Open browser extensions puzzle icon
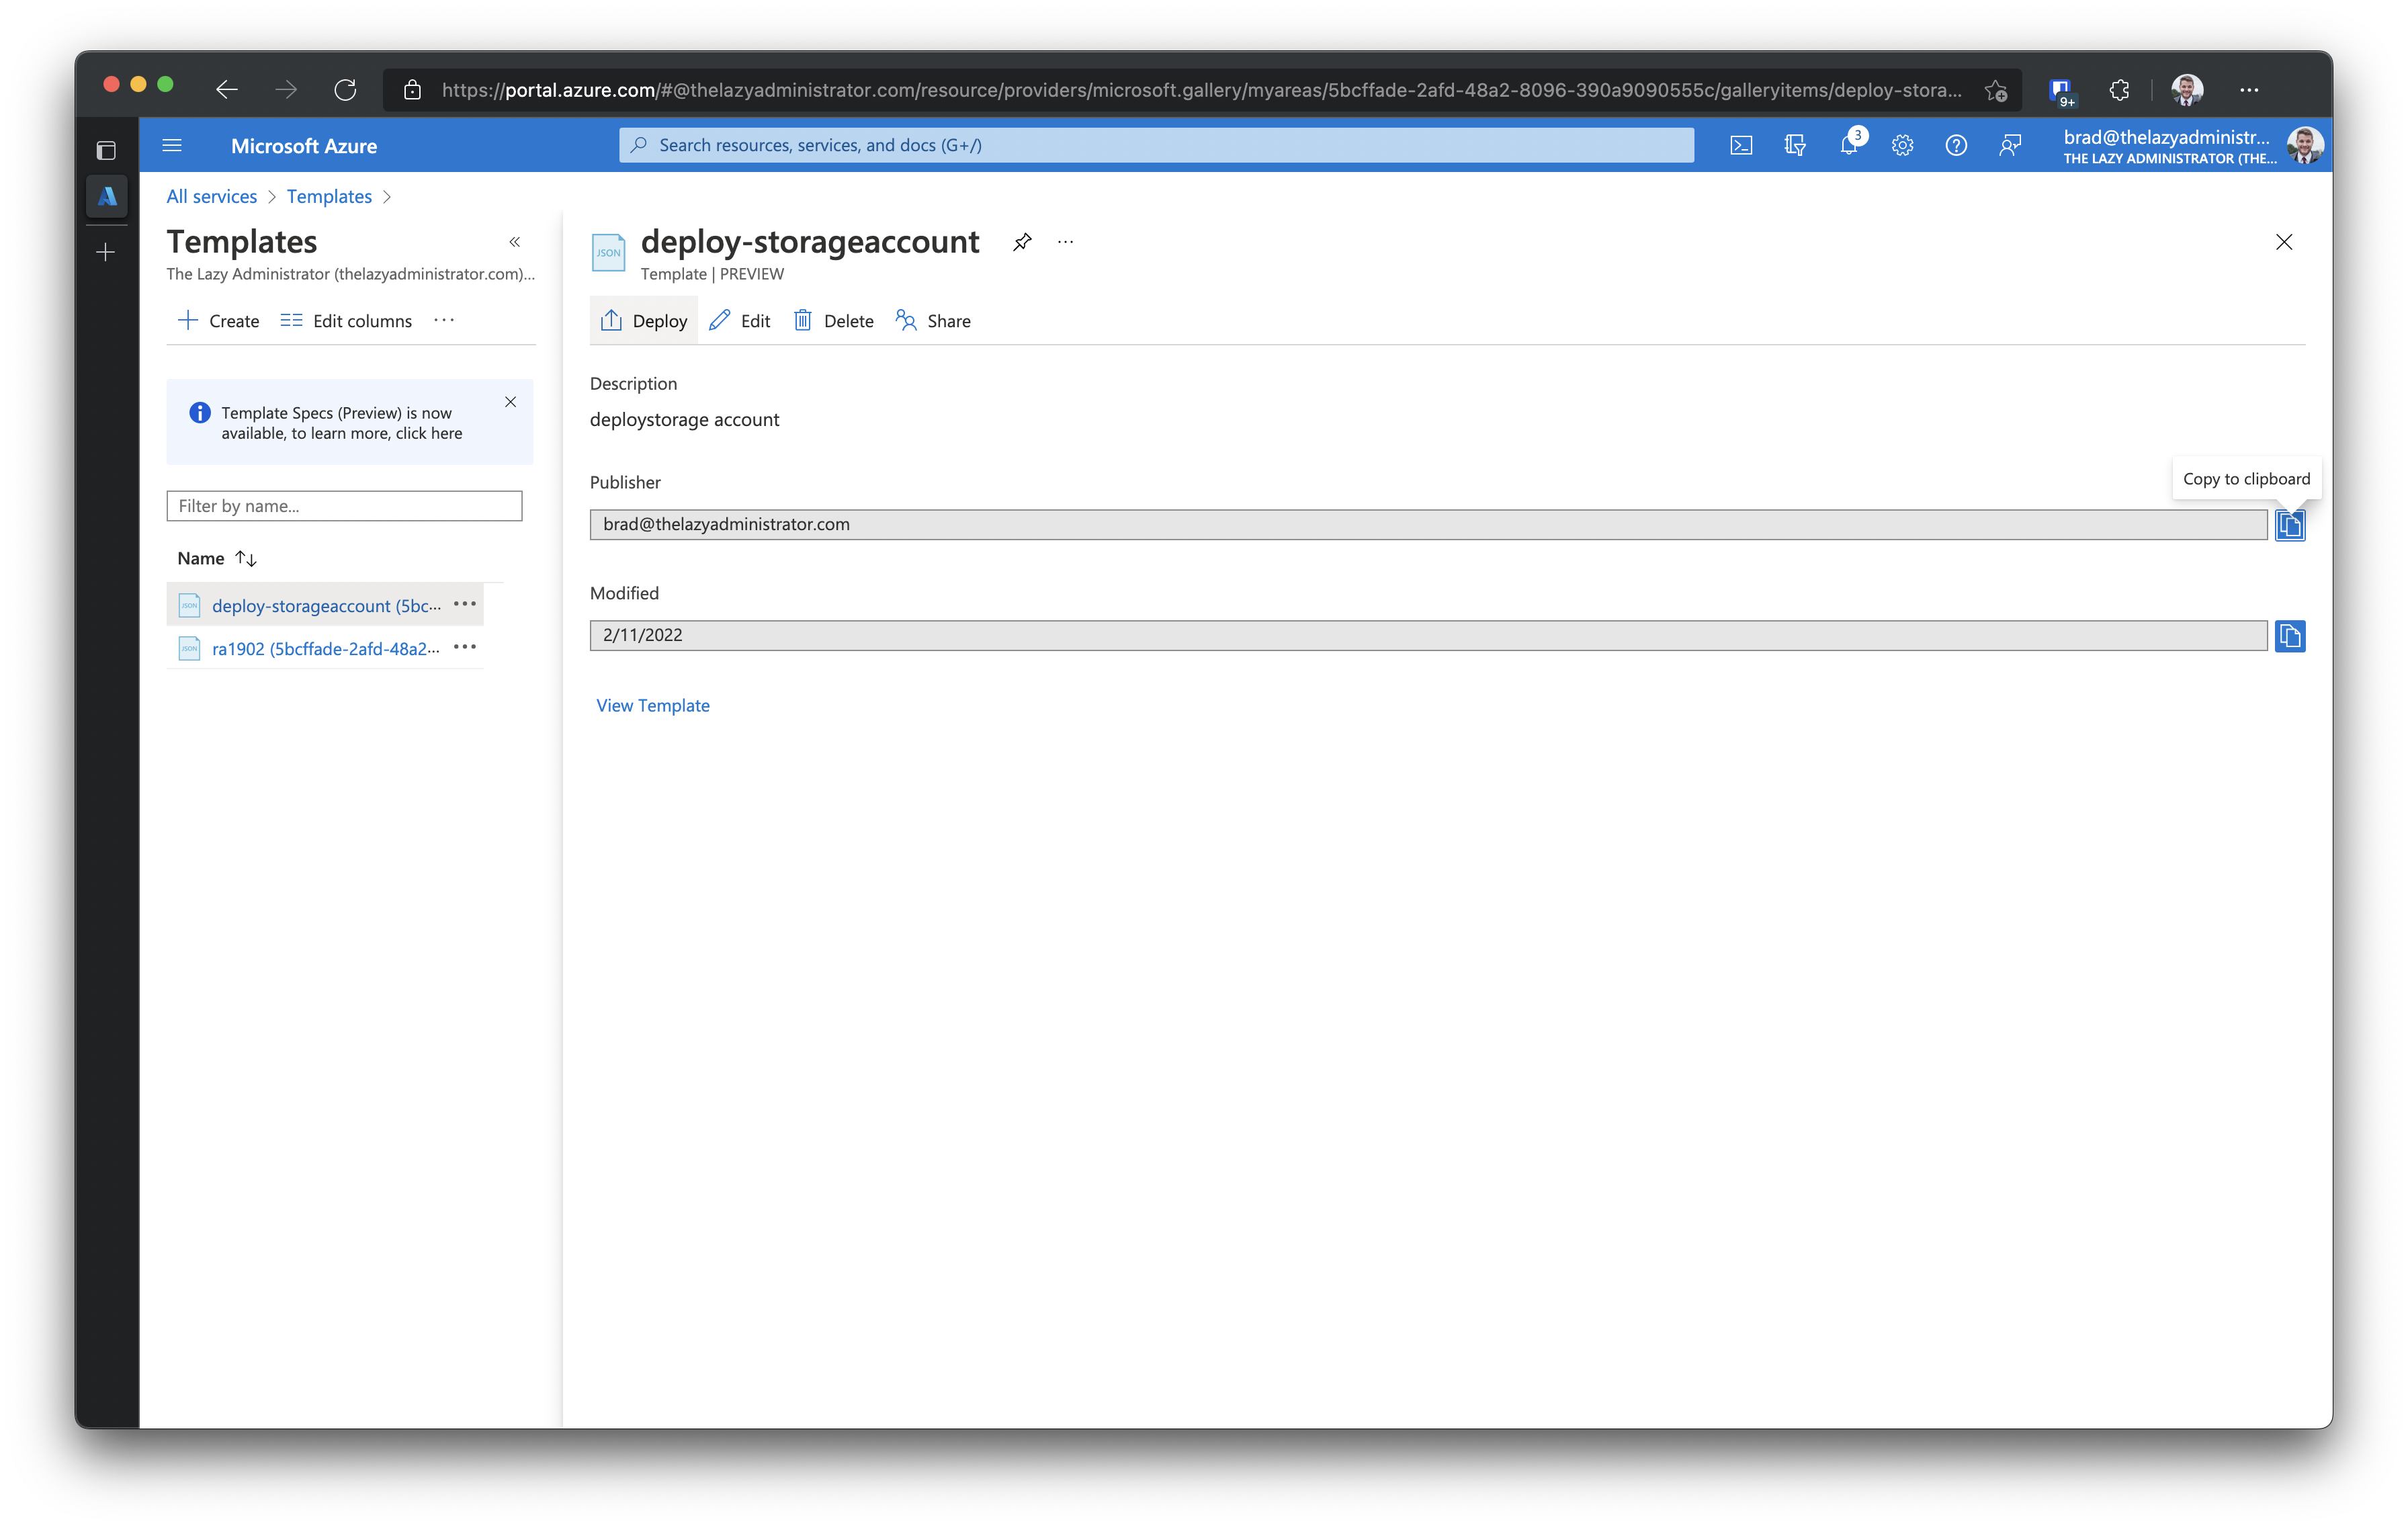 tap(2119, 90)
